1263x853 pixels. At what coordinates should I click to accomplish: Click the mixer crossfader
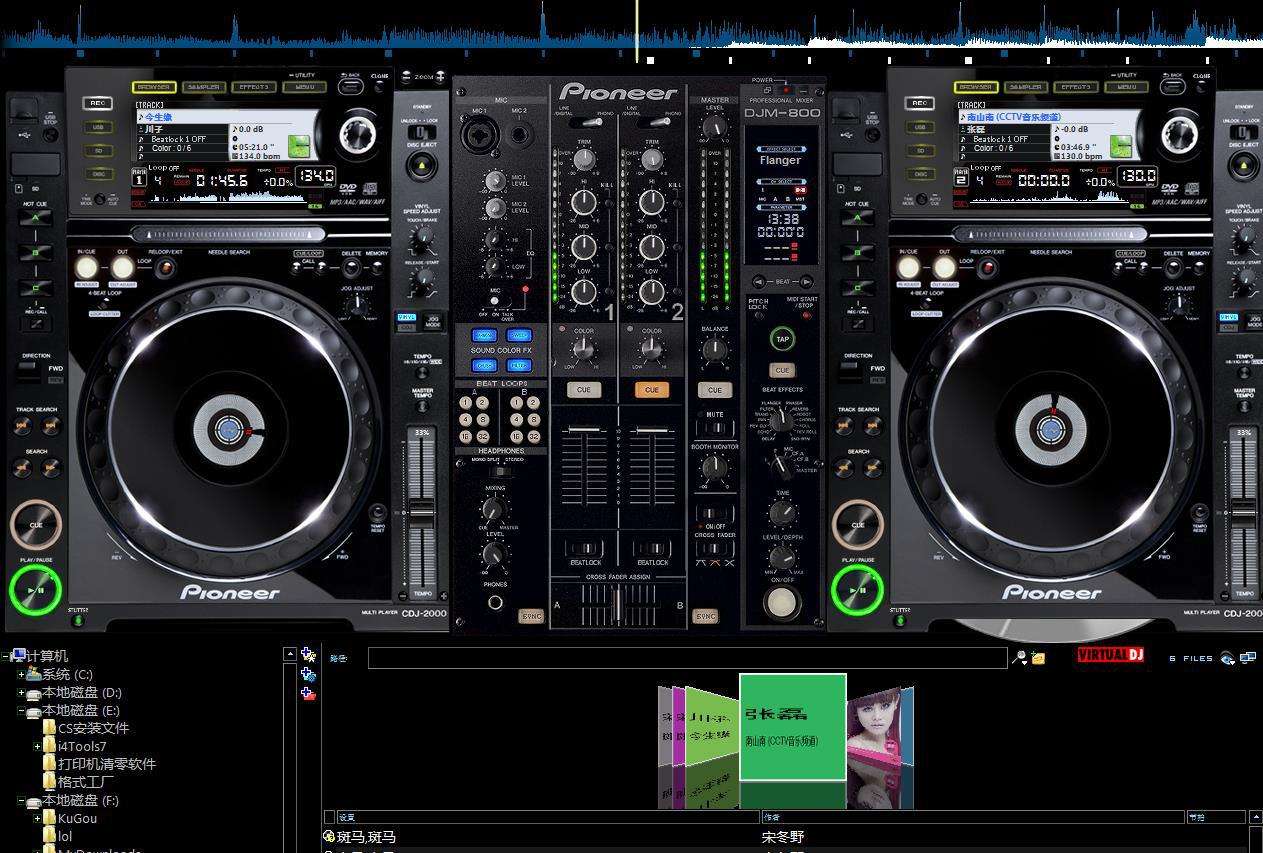click(619, 606)
